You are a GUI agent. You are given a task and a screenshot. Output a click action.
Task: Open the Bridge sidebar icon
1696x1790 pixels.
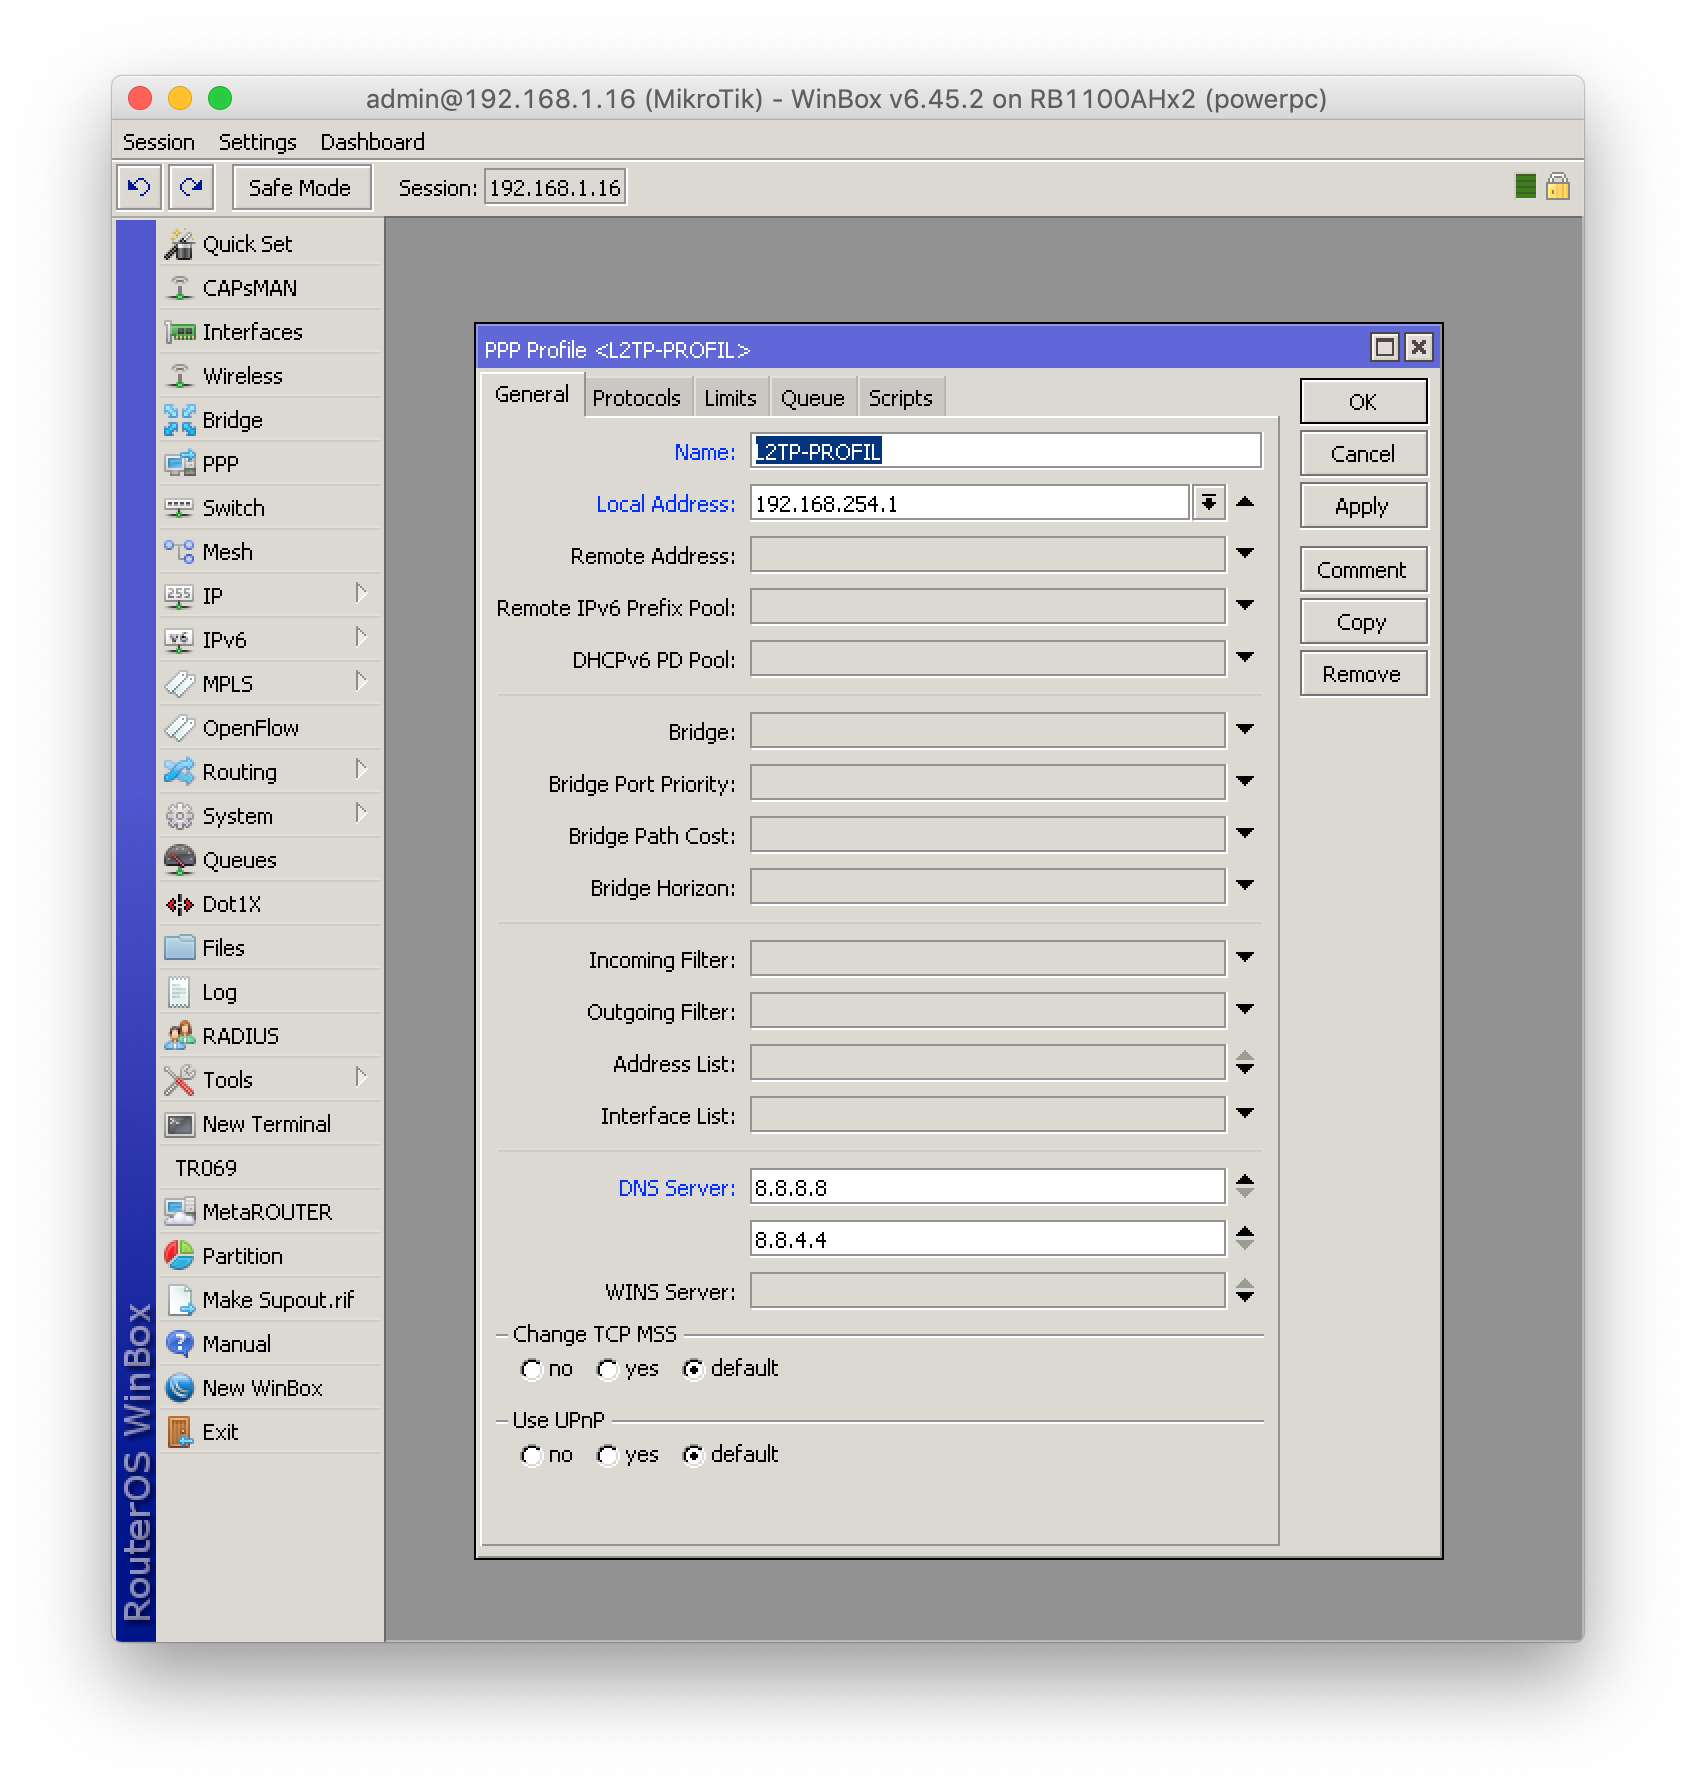[179, 420]
